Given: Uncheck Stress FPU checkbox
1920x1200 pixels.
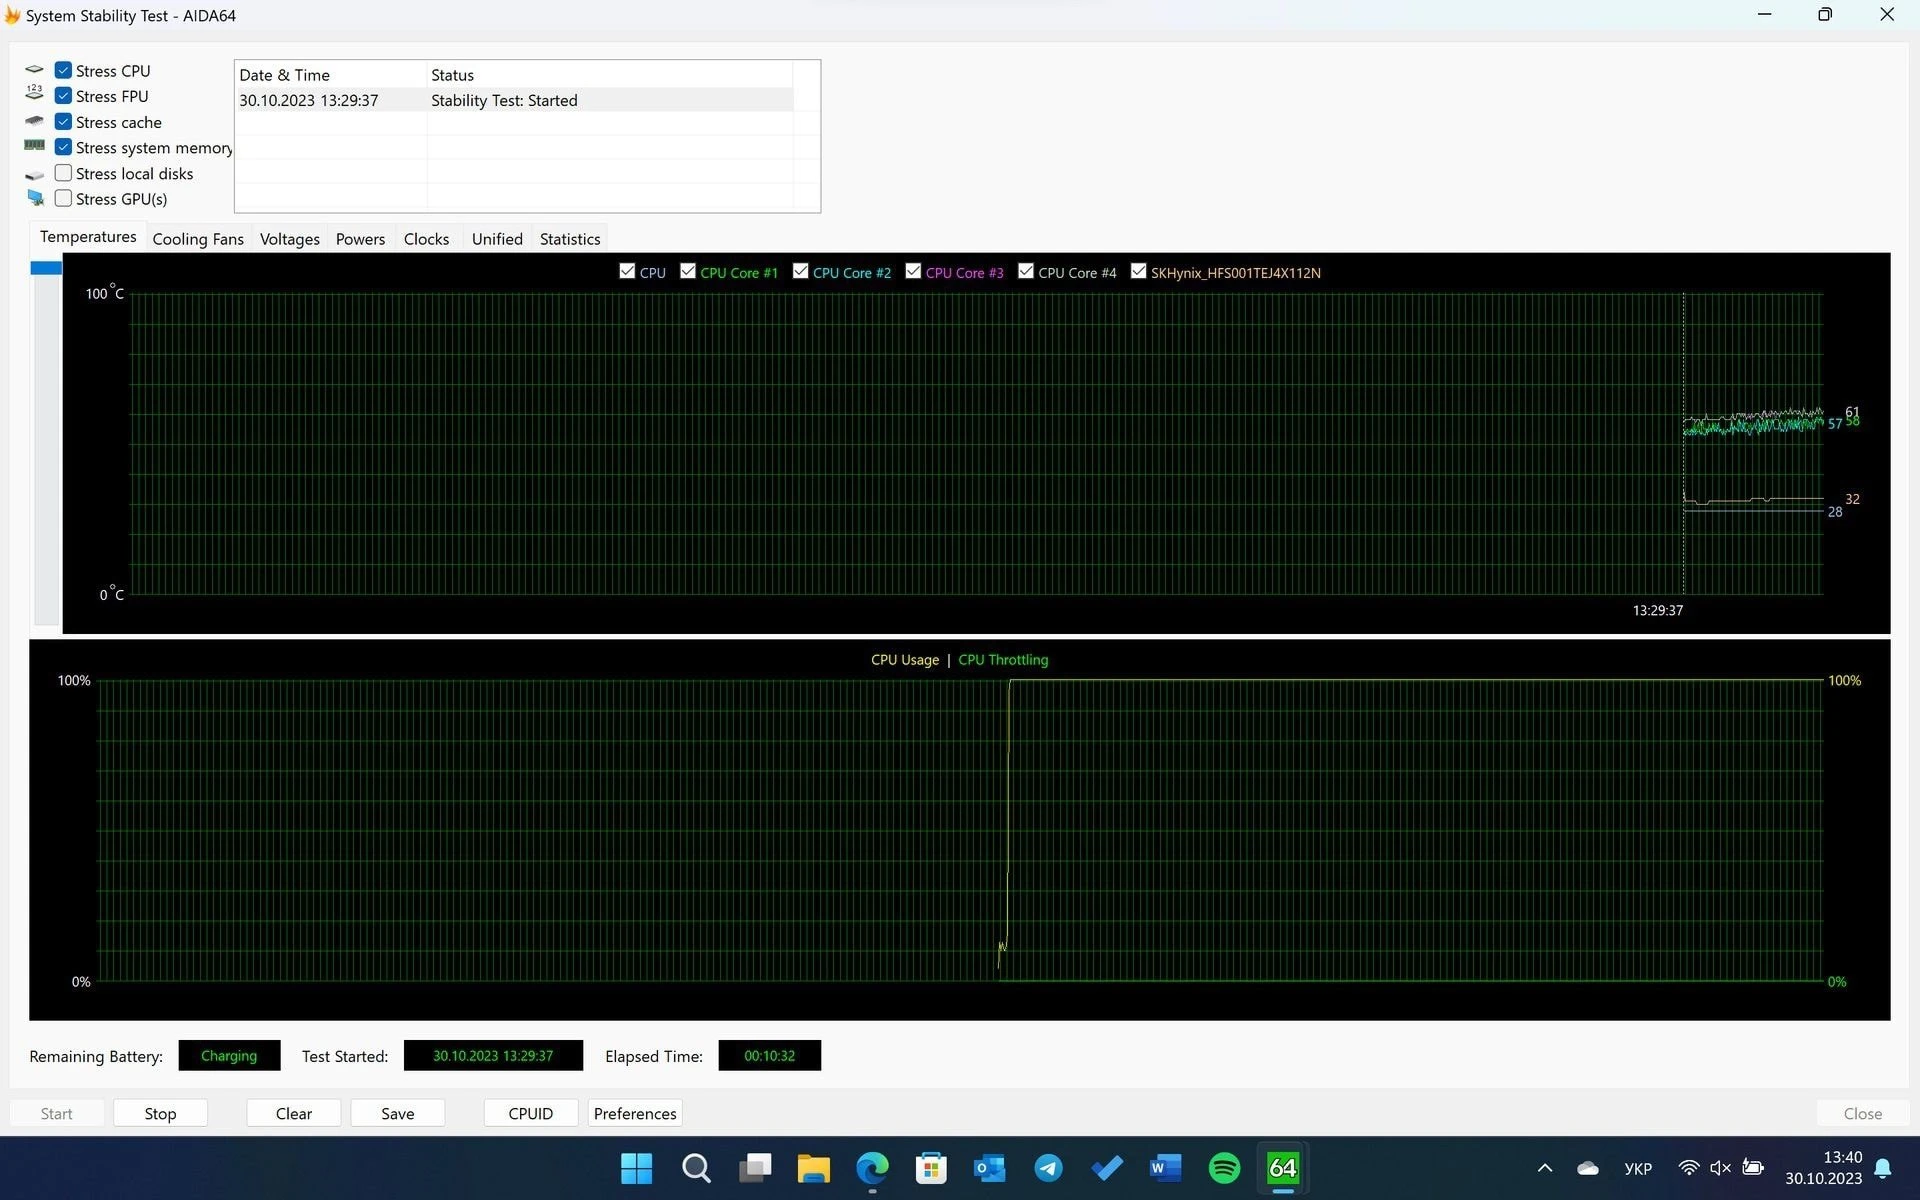Looking at the screenshot, I should (x=63, y=96).
